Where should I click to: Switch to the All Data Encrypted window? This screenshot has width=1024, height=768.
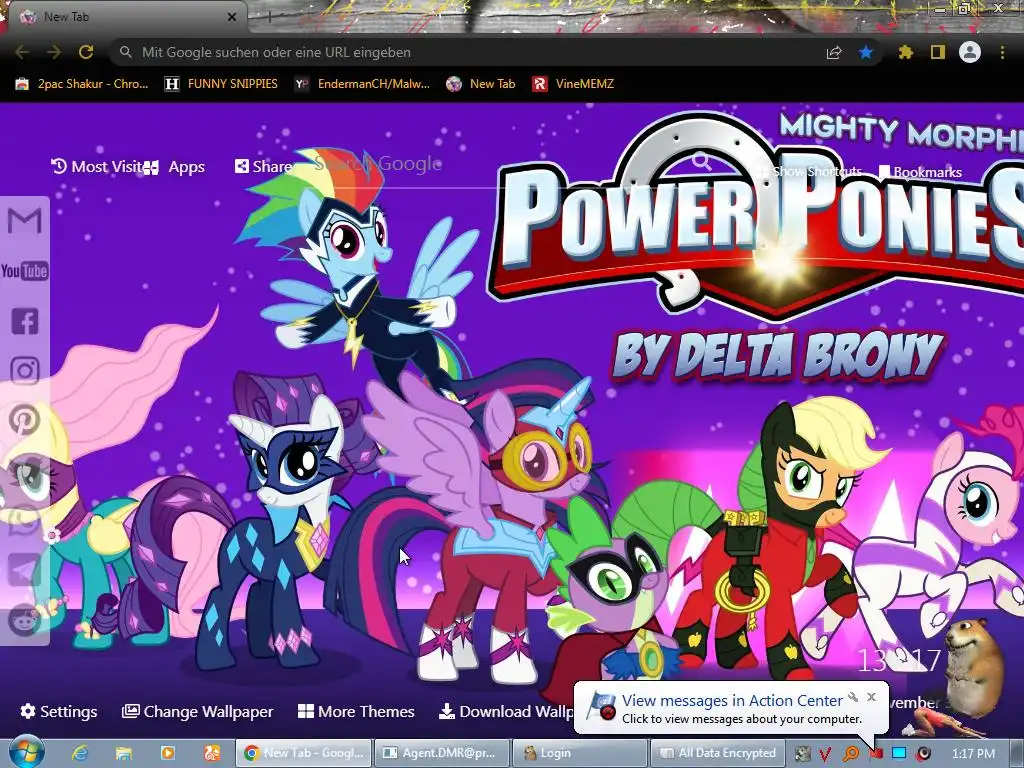point(718,753)
